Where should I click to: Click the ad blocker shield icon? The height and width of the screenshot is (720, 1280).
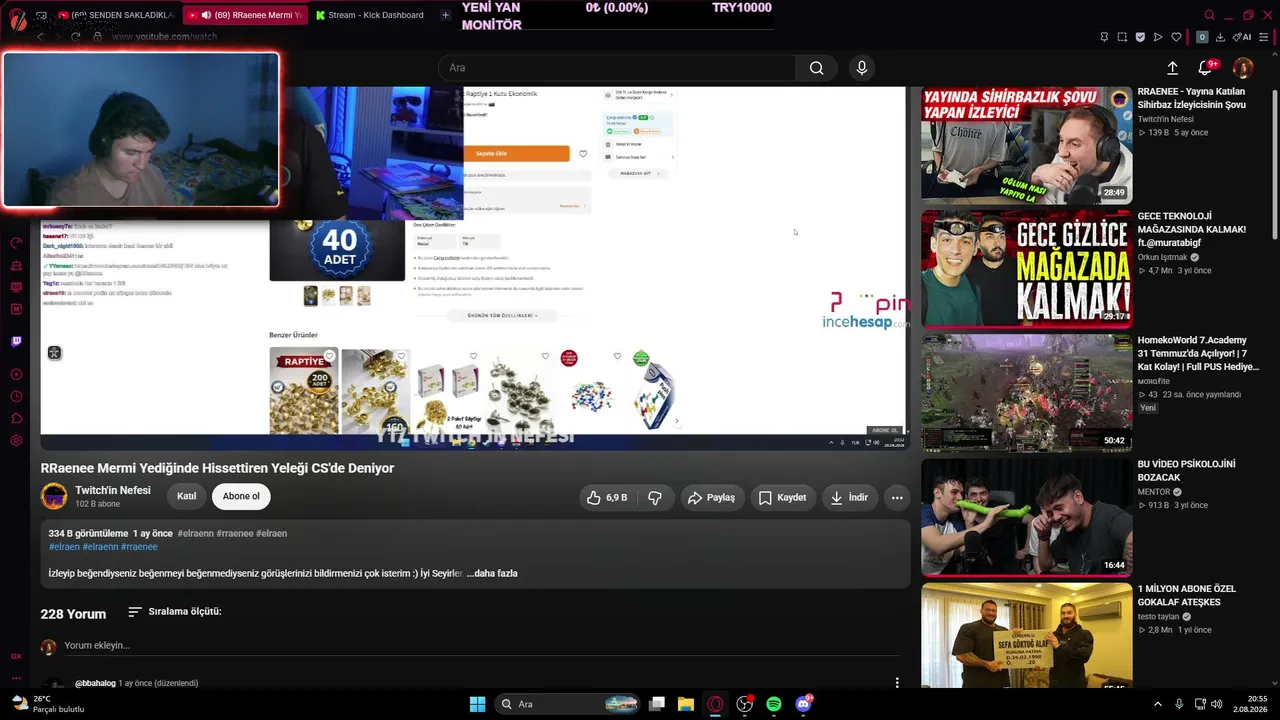[x=1140, y=37]
